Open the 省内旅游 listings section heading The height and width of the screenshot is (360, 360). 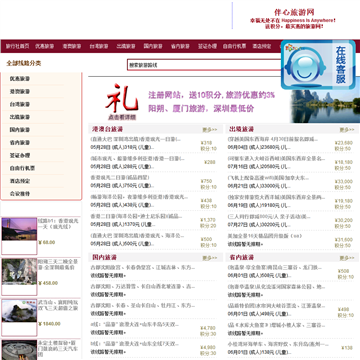[x=241, y=257]
